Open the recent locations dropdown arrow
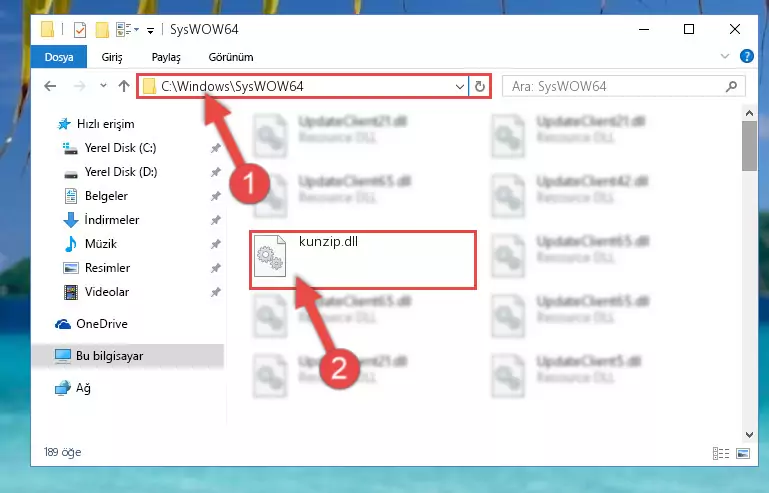Viewport: 769px width, 493px height. click(103, 86)
